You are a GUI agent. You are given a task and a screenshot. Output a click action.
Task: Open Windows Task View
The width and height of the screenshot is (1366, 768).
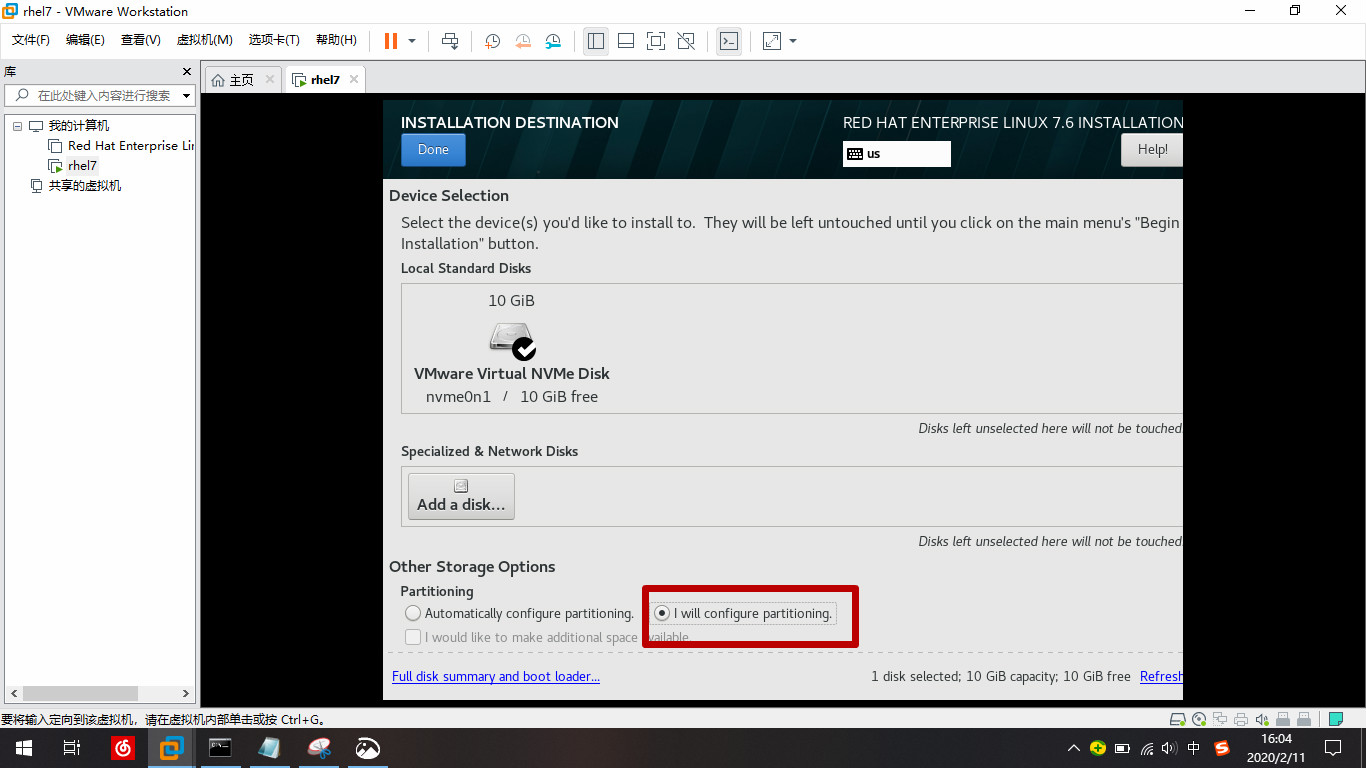pos(72,748)
